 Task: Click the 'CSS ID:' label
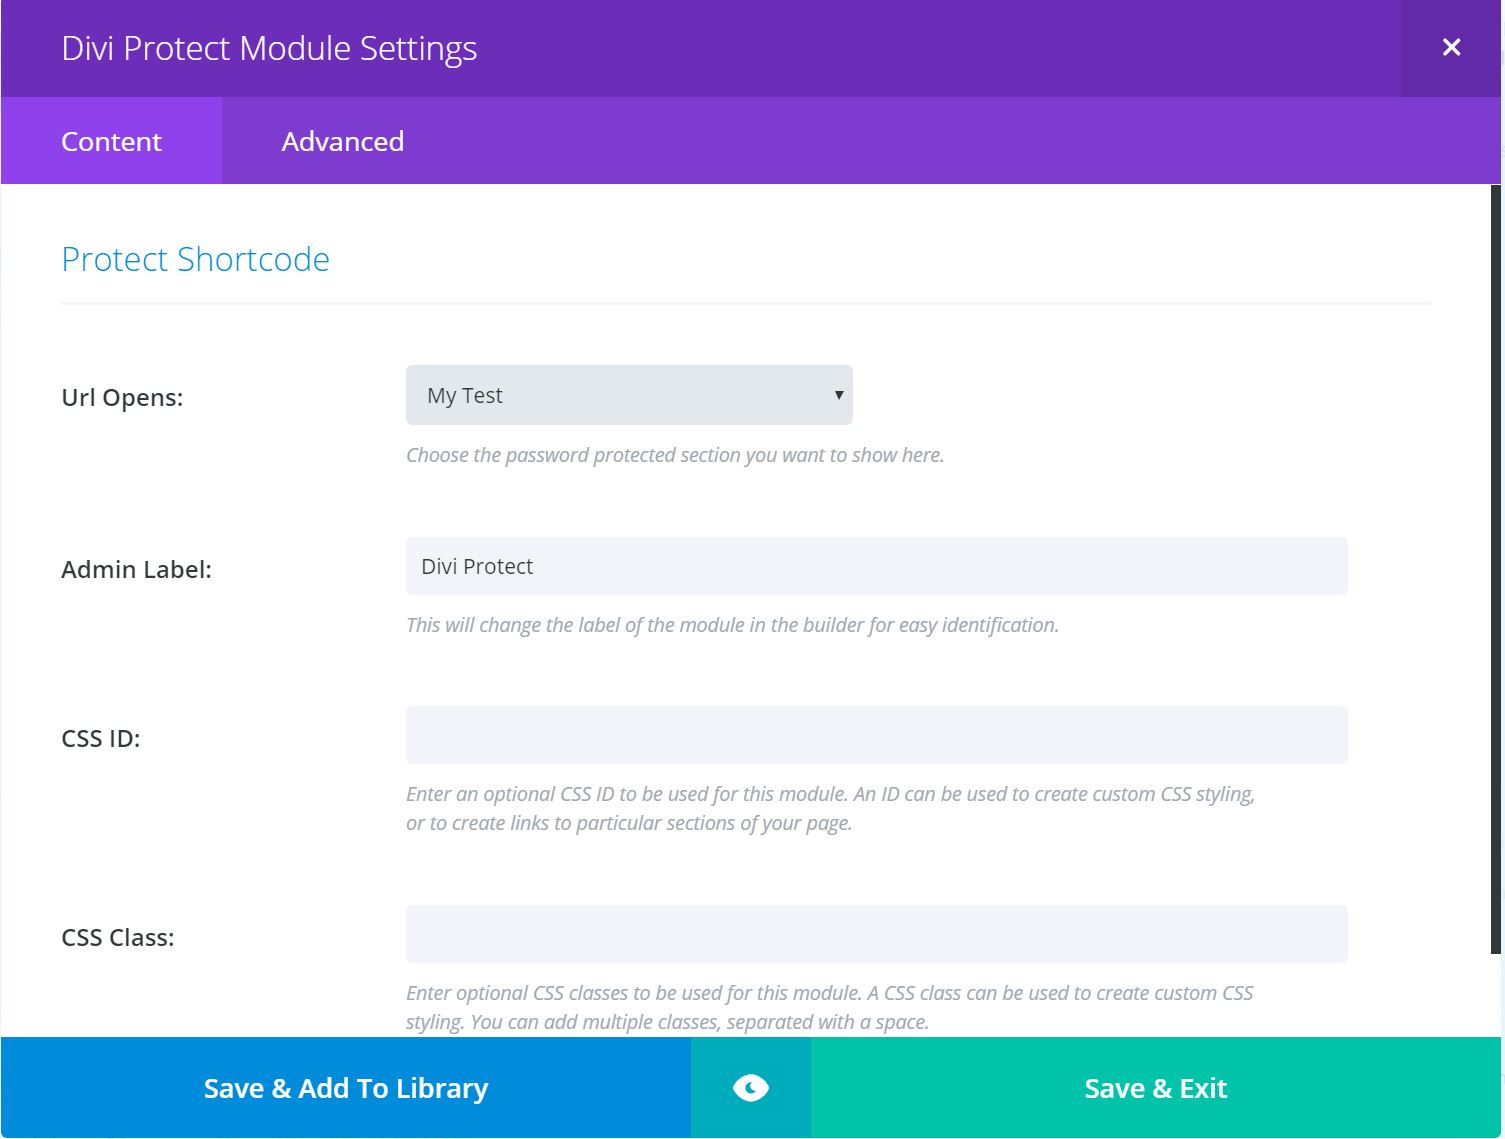click(101, 738)
